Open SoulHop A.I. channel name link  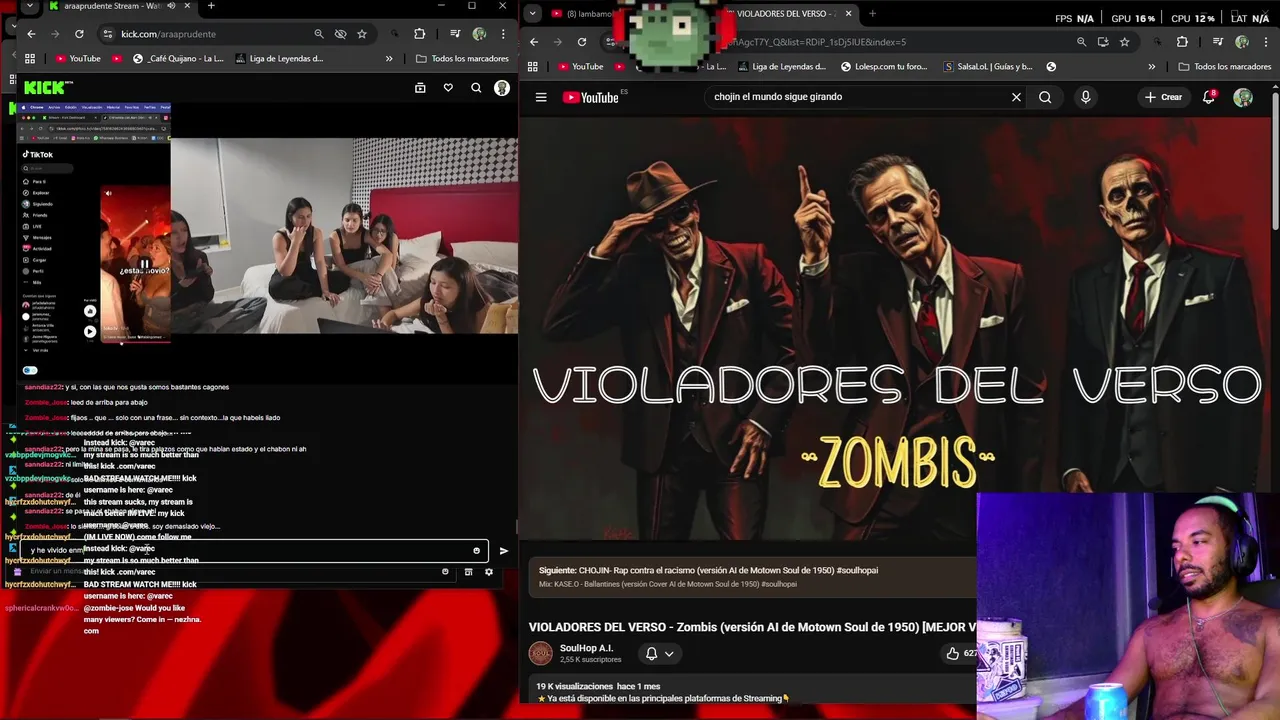pos(587,648)
